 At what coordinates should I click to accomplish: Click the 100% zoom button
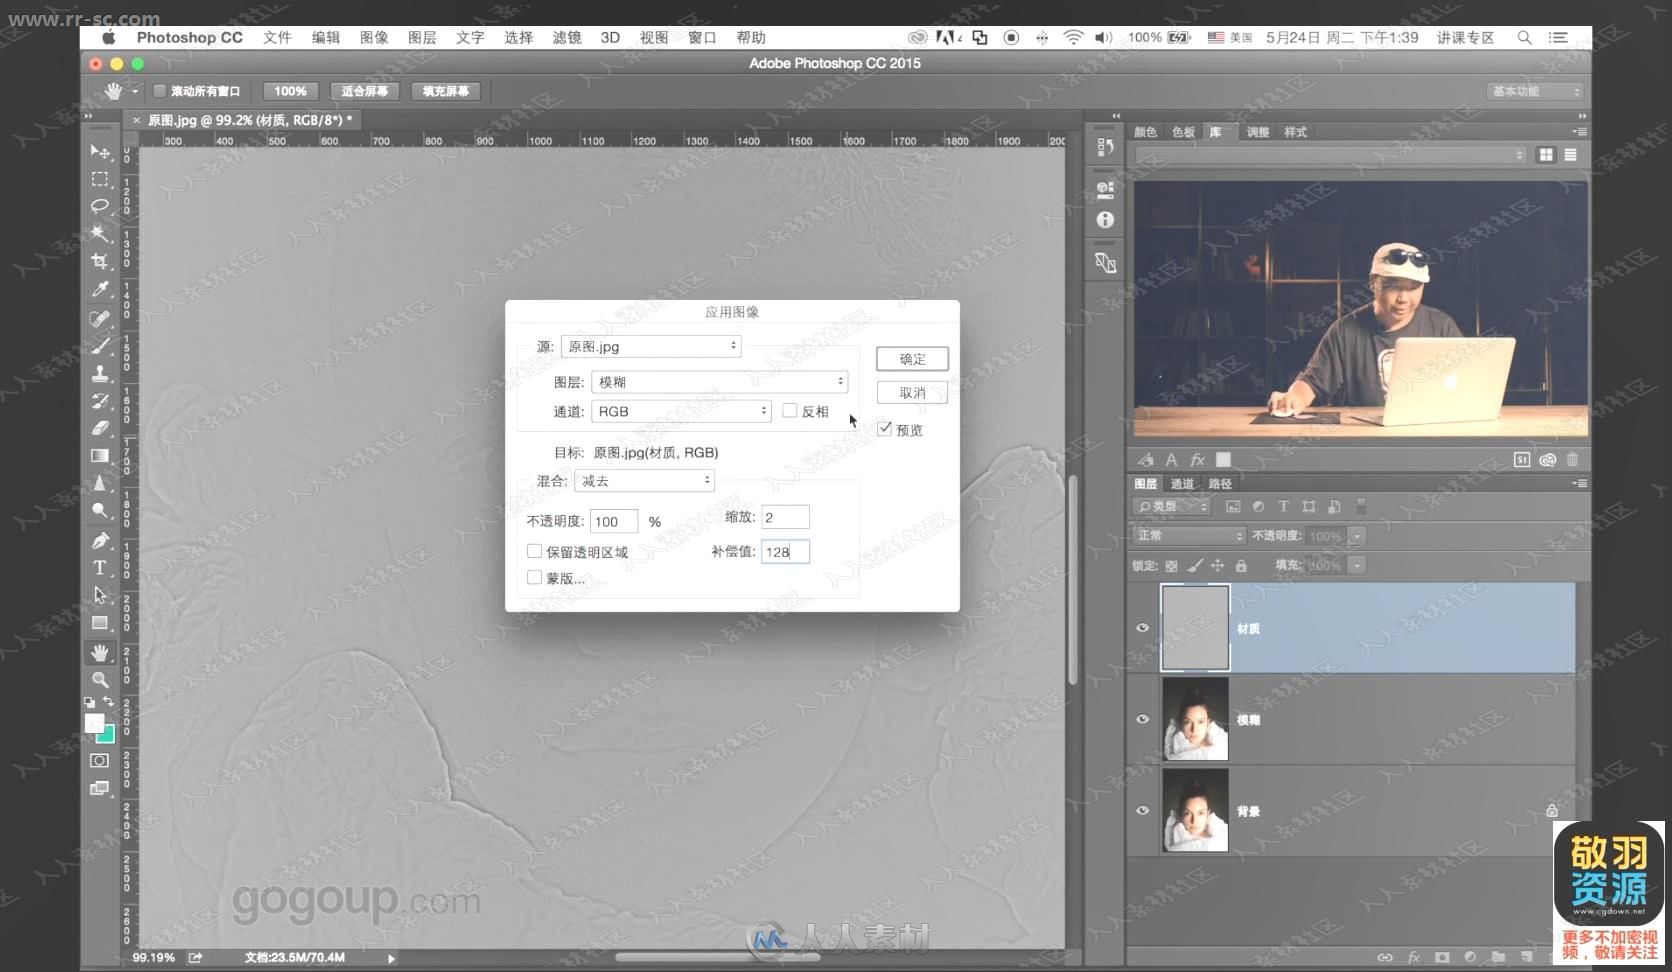(290, 91)
